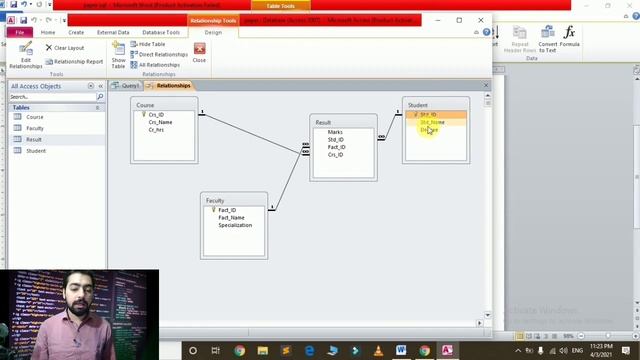The width and height of the screenshot is (640, 360).
Task: Click Specialization field in Faculty table
Action: [235, 225]
